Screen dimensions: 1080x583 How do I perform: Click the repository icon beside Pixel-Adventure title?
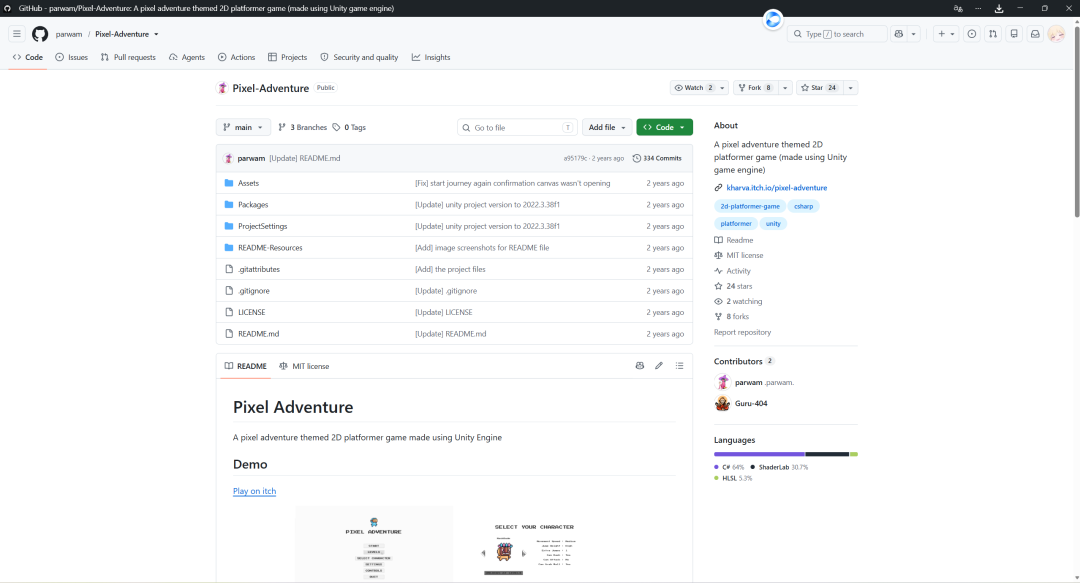(222, 88)
